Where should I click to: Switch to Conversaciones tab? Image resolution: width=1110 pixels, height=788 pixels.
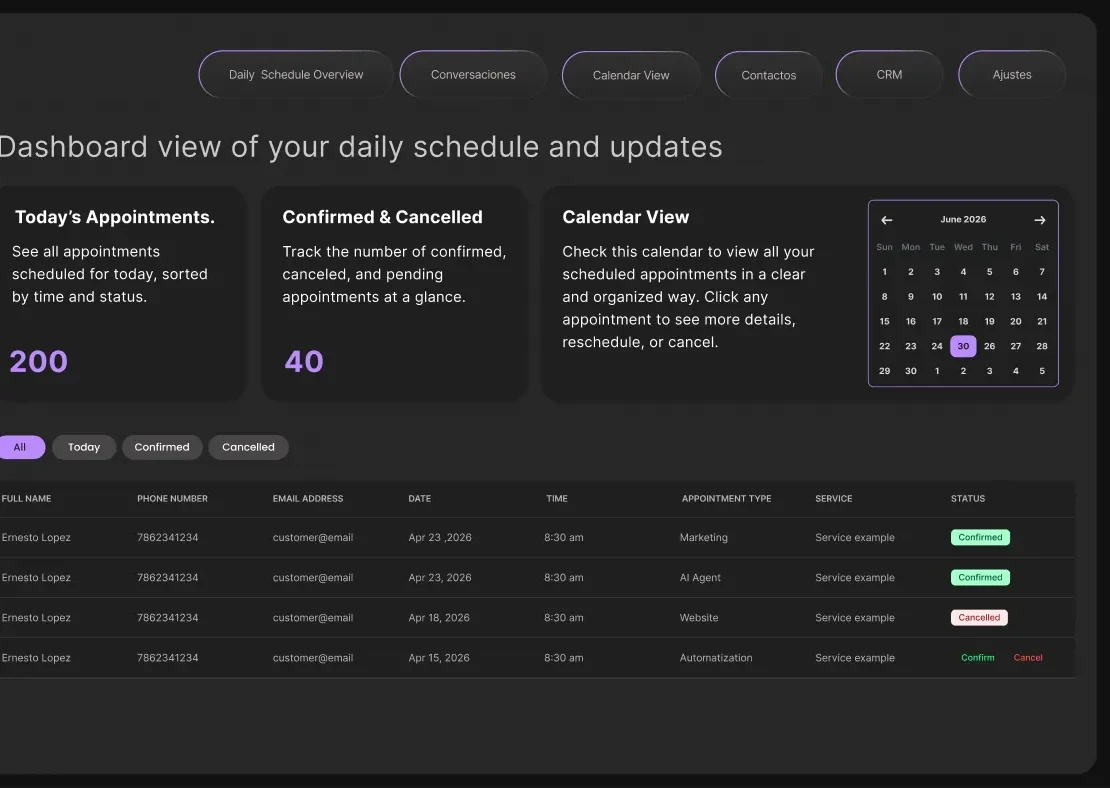click(473, 74)
